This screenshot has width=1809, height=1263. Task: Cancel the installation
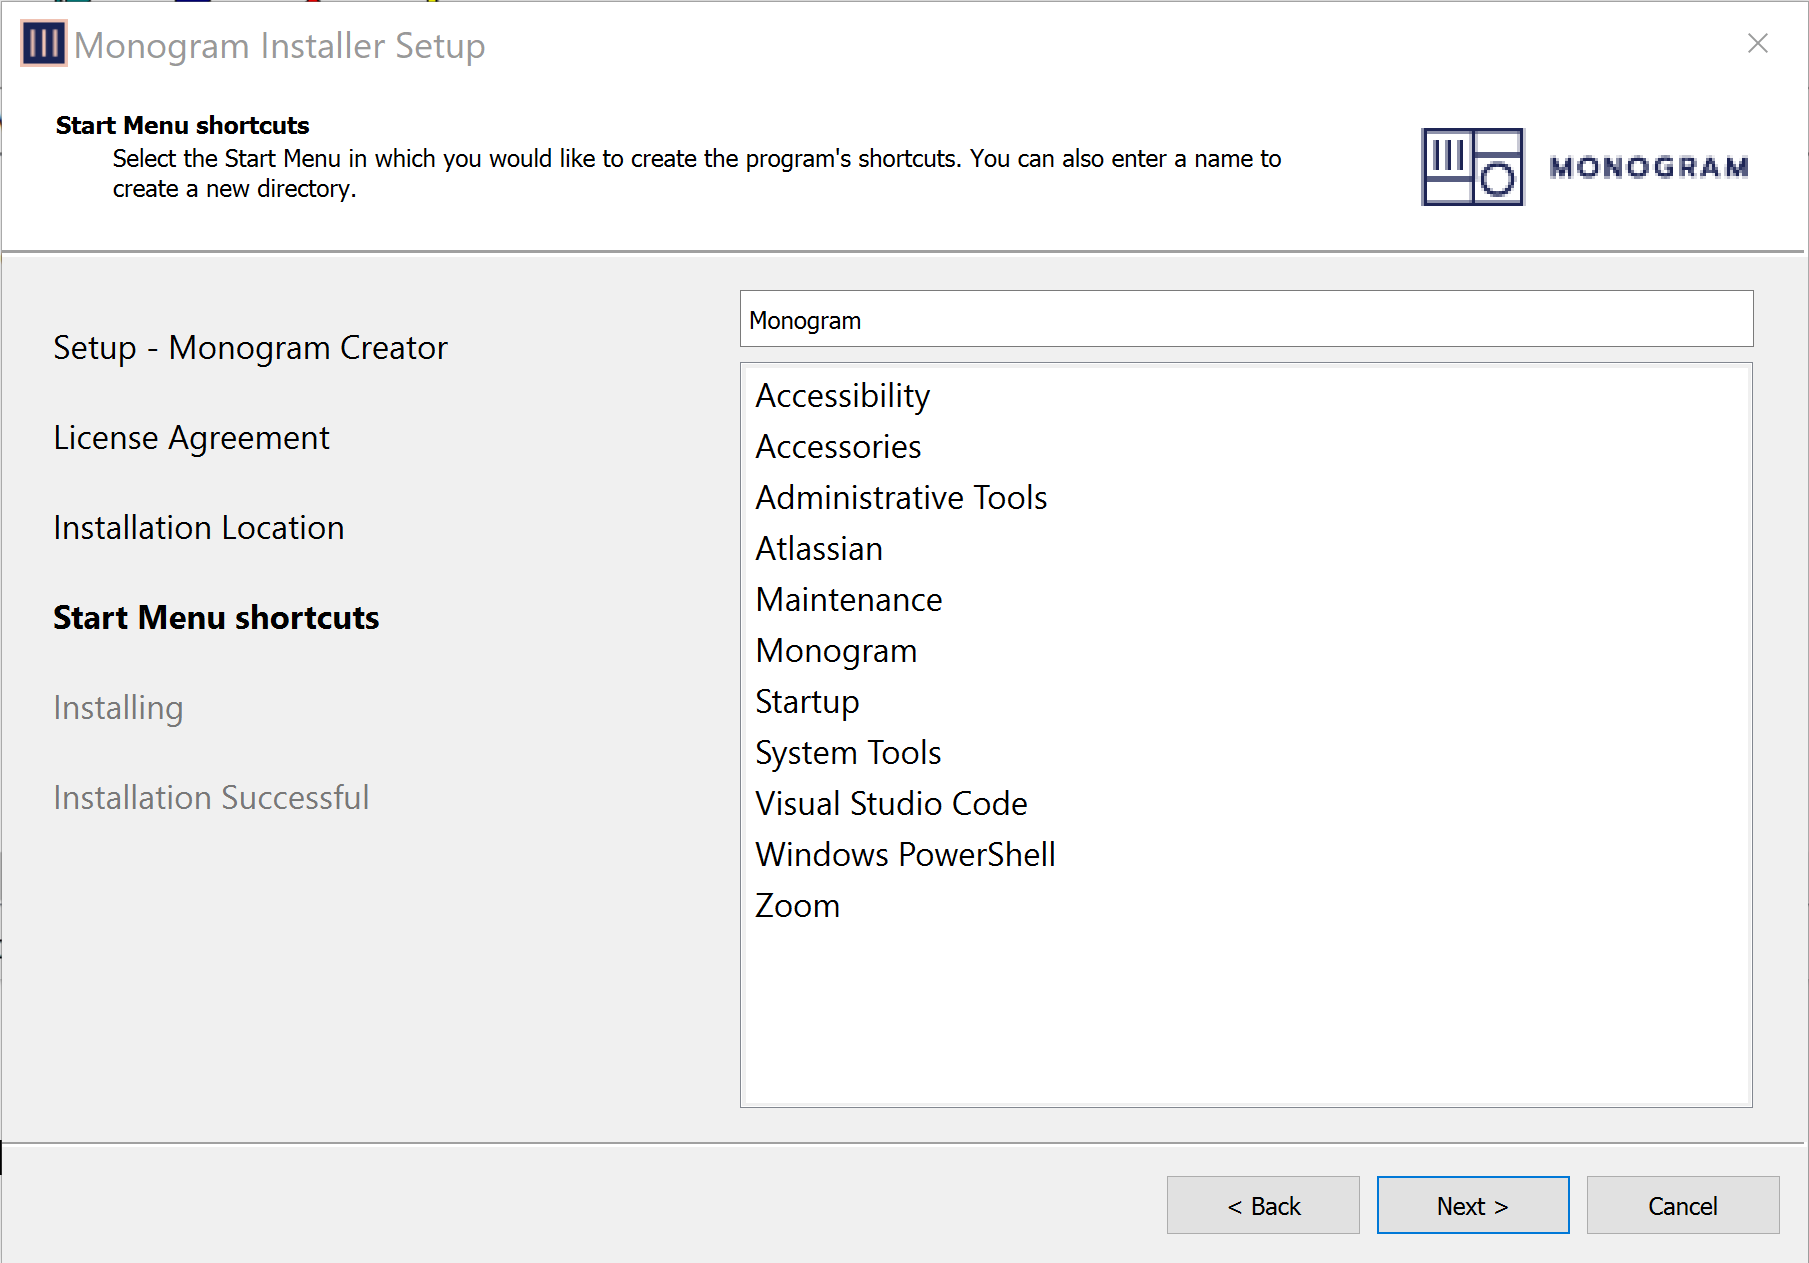[x=1682, y=1206]
